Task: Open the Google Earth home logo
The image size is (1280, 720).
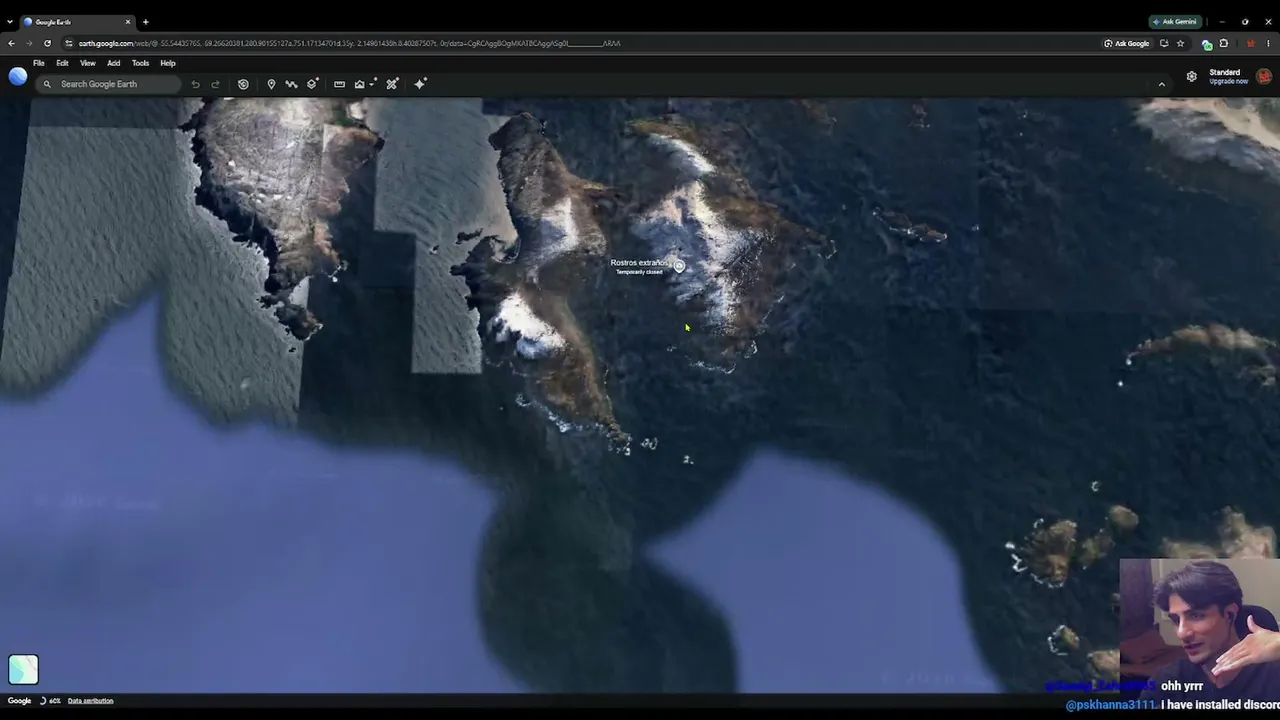Action: 18,76
